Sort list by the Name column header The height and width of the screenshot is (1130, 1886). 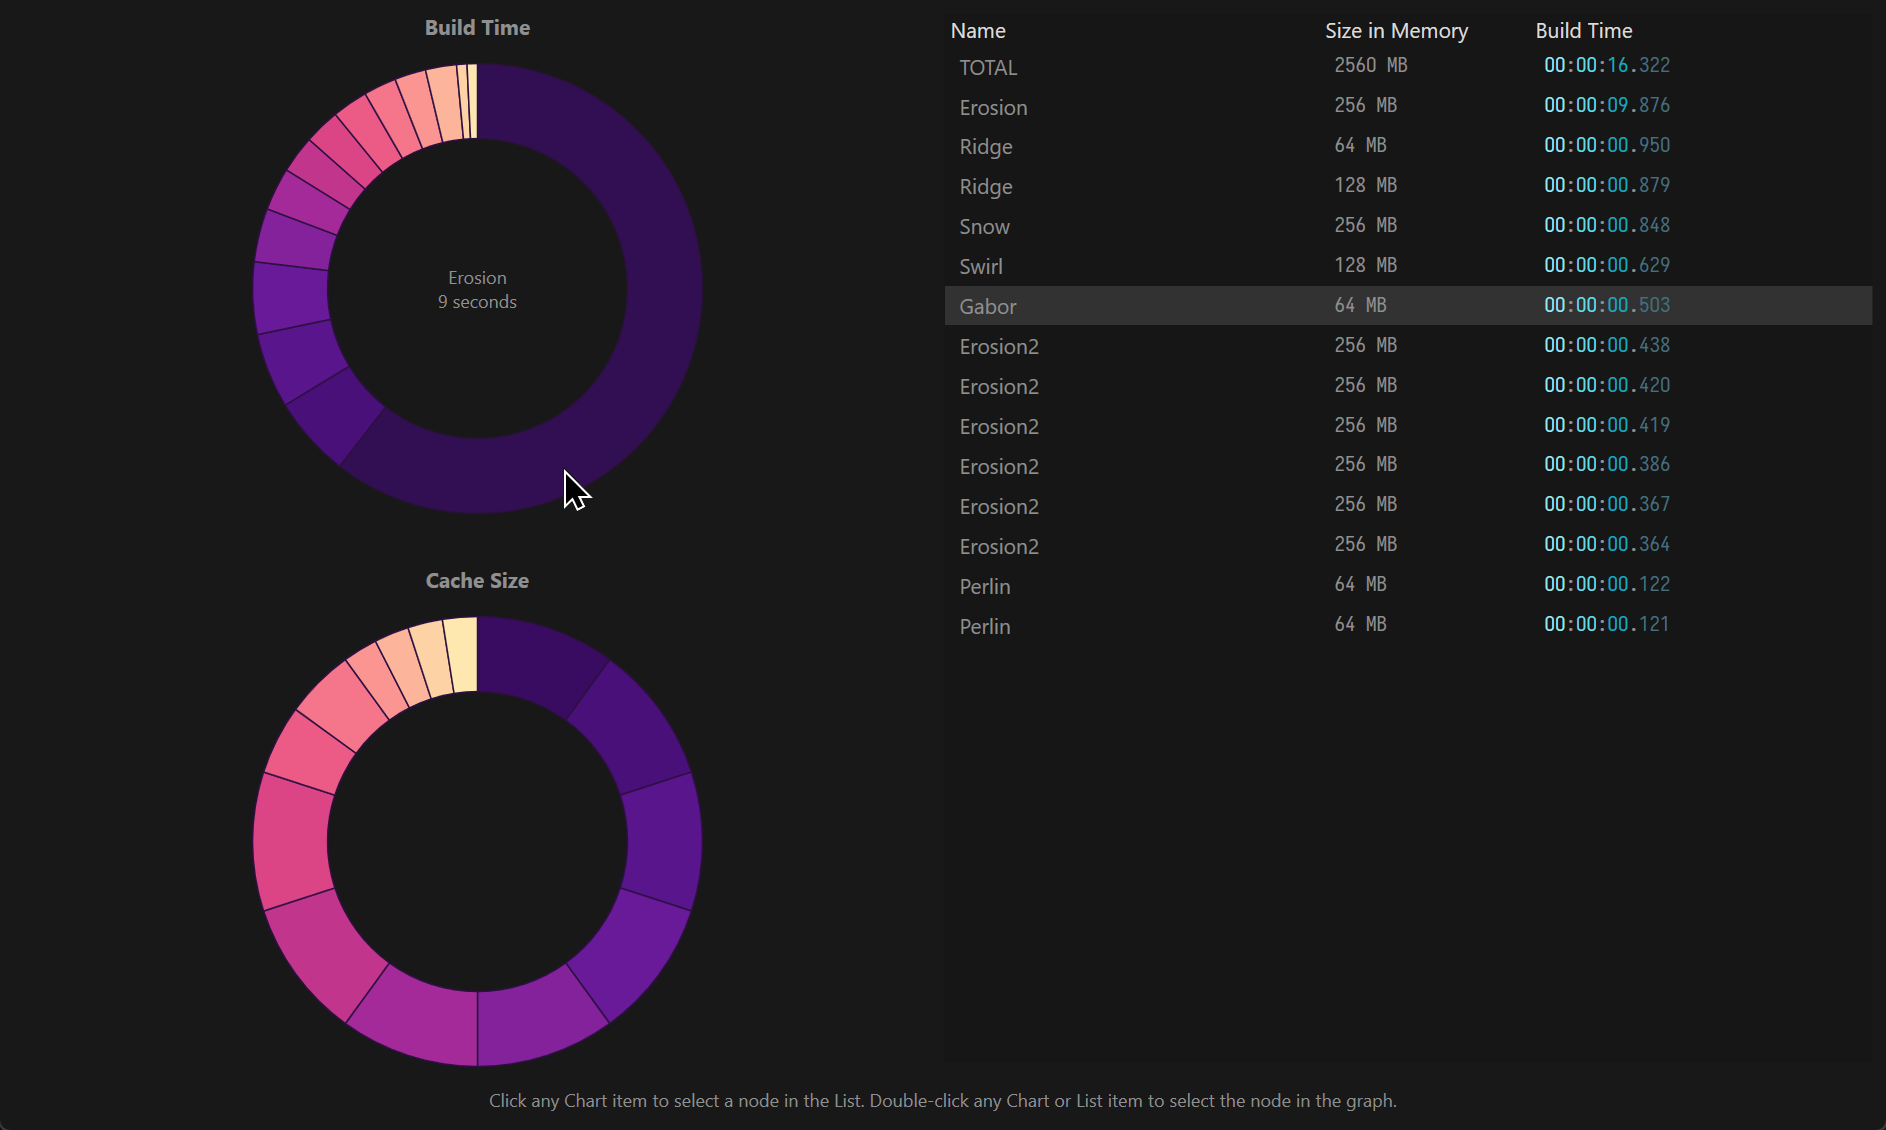pos(978,31)
